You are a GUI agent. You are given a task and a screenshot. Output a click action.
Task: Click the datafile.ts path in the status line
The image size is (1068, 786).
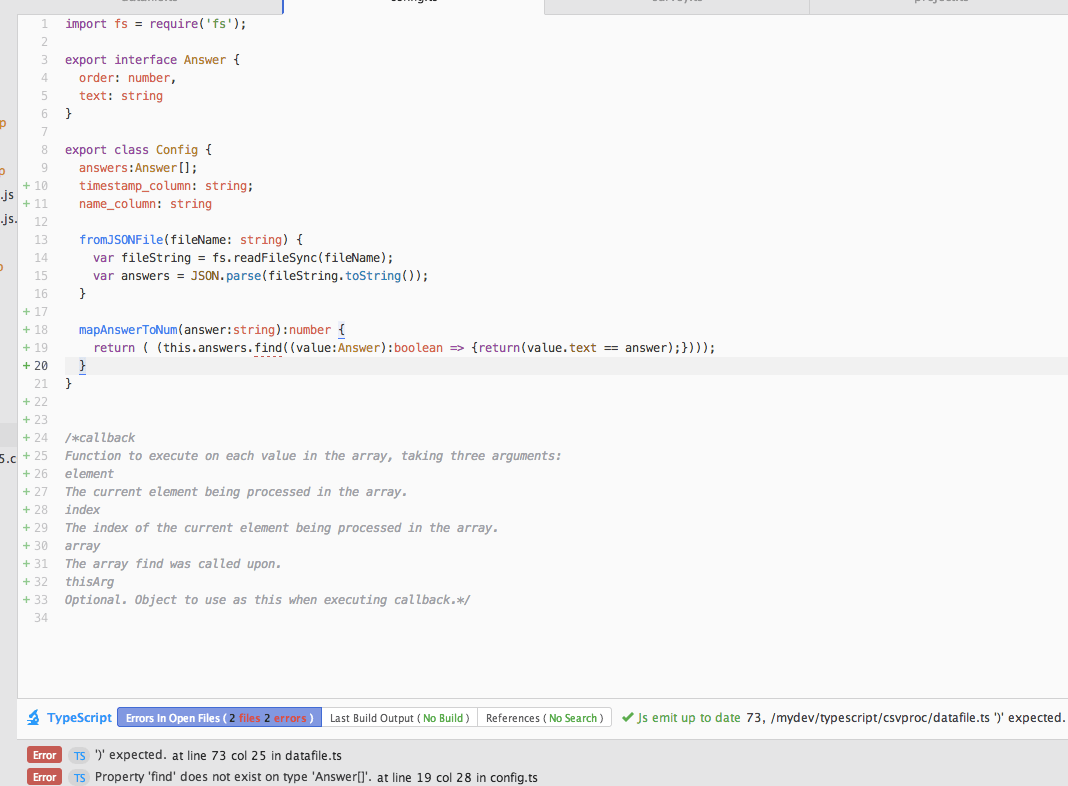click(x=880, y=717)
